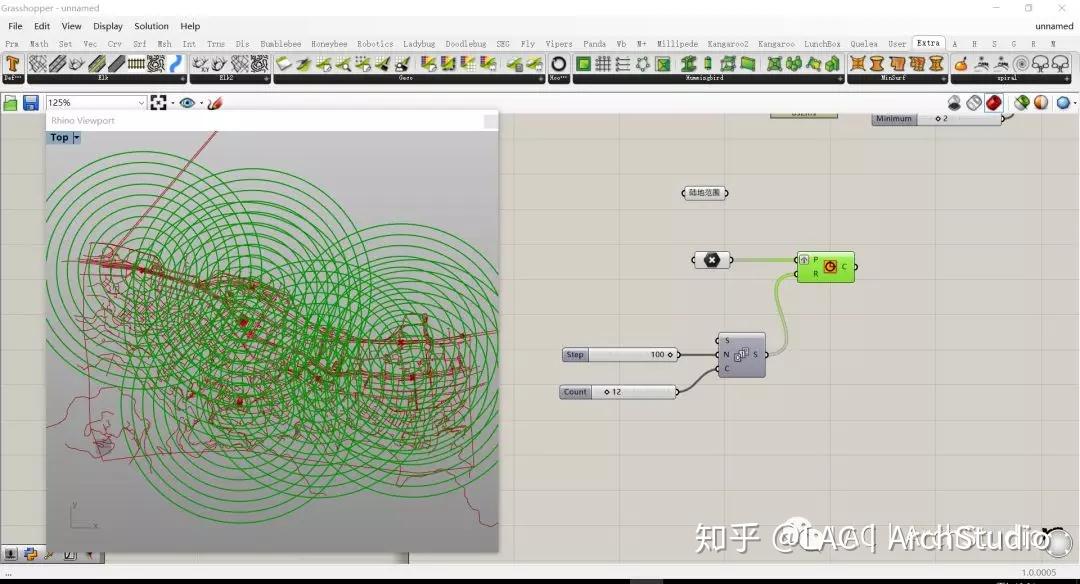This screenshot has width=1080, height=584.
Task: Open the Solution menu
Action: click(x=151, y=26)
